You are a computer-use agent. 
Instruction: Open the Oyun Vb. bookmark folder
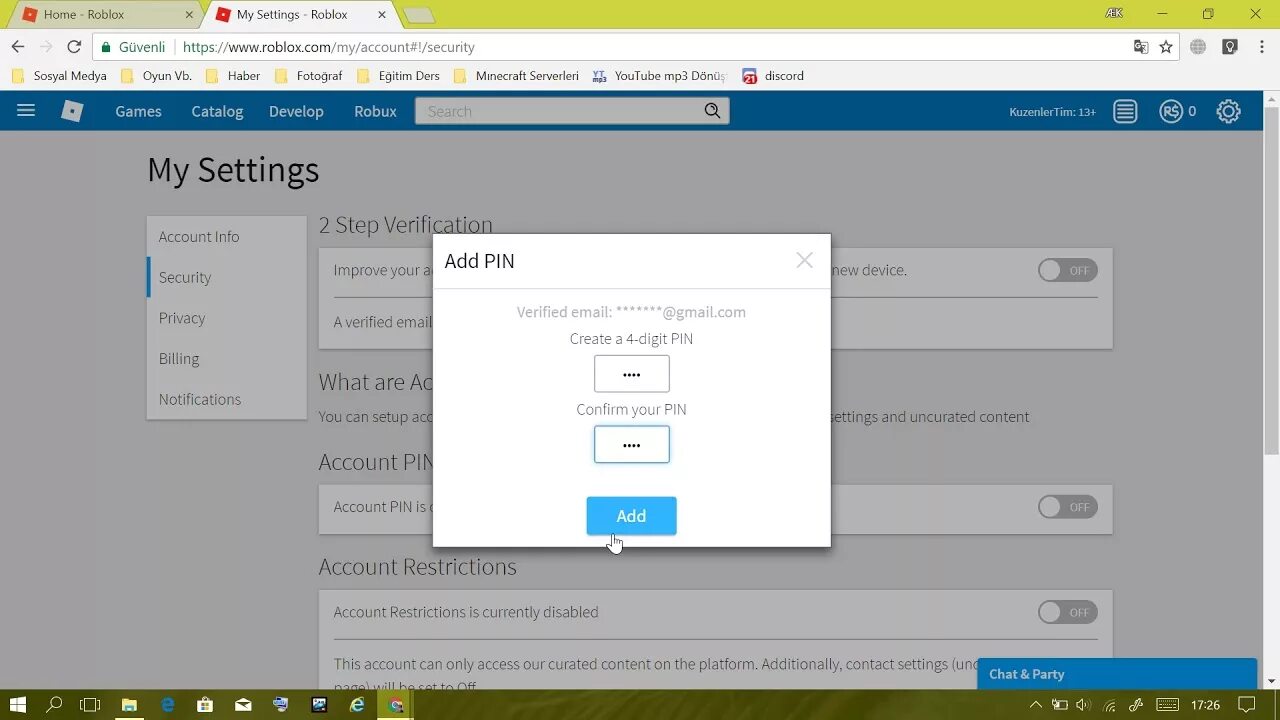click(157, 76)
